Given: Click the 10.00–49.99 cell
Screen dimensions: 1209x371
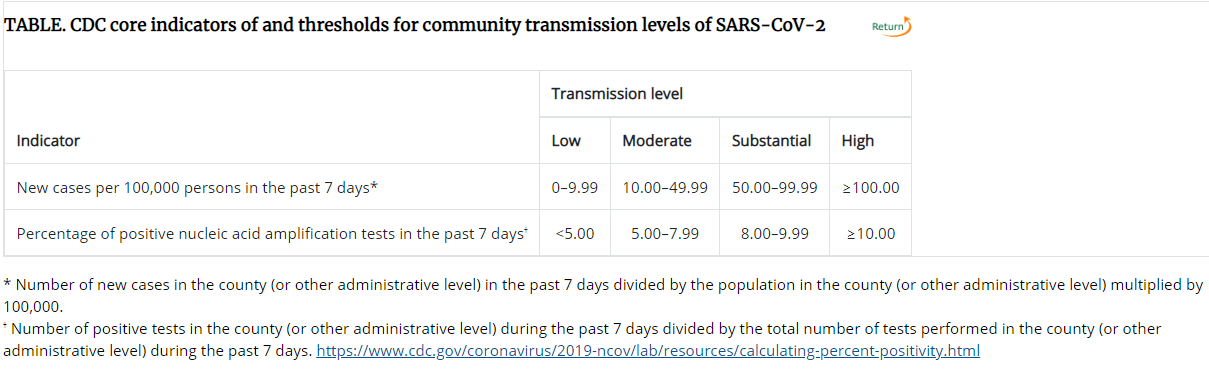Looking at the screenshot, I should click(666, 187).
